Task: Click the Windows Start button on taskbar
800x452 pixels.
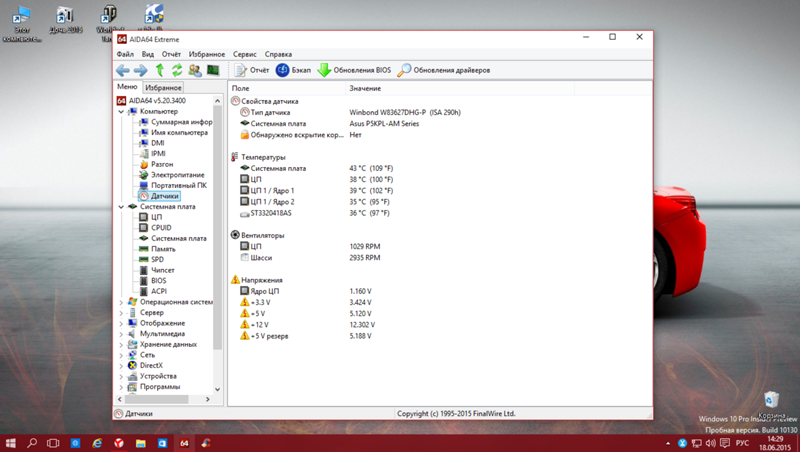Action: coord(11,442)
